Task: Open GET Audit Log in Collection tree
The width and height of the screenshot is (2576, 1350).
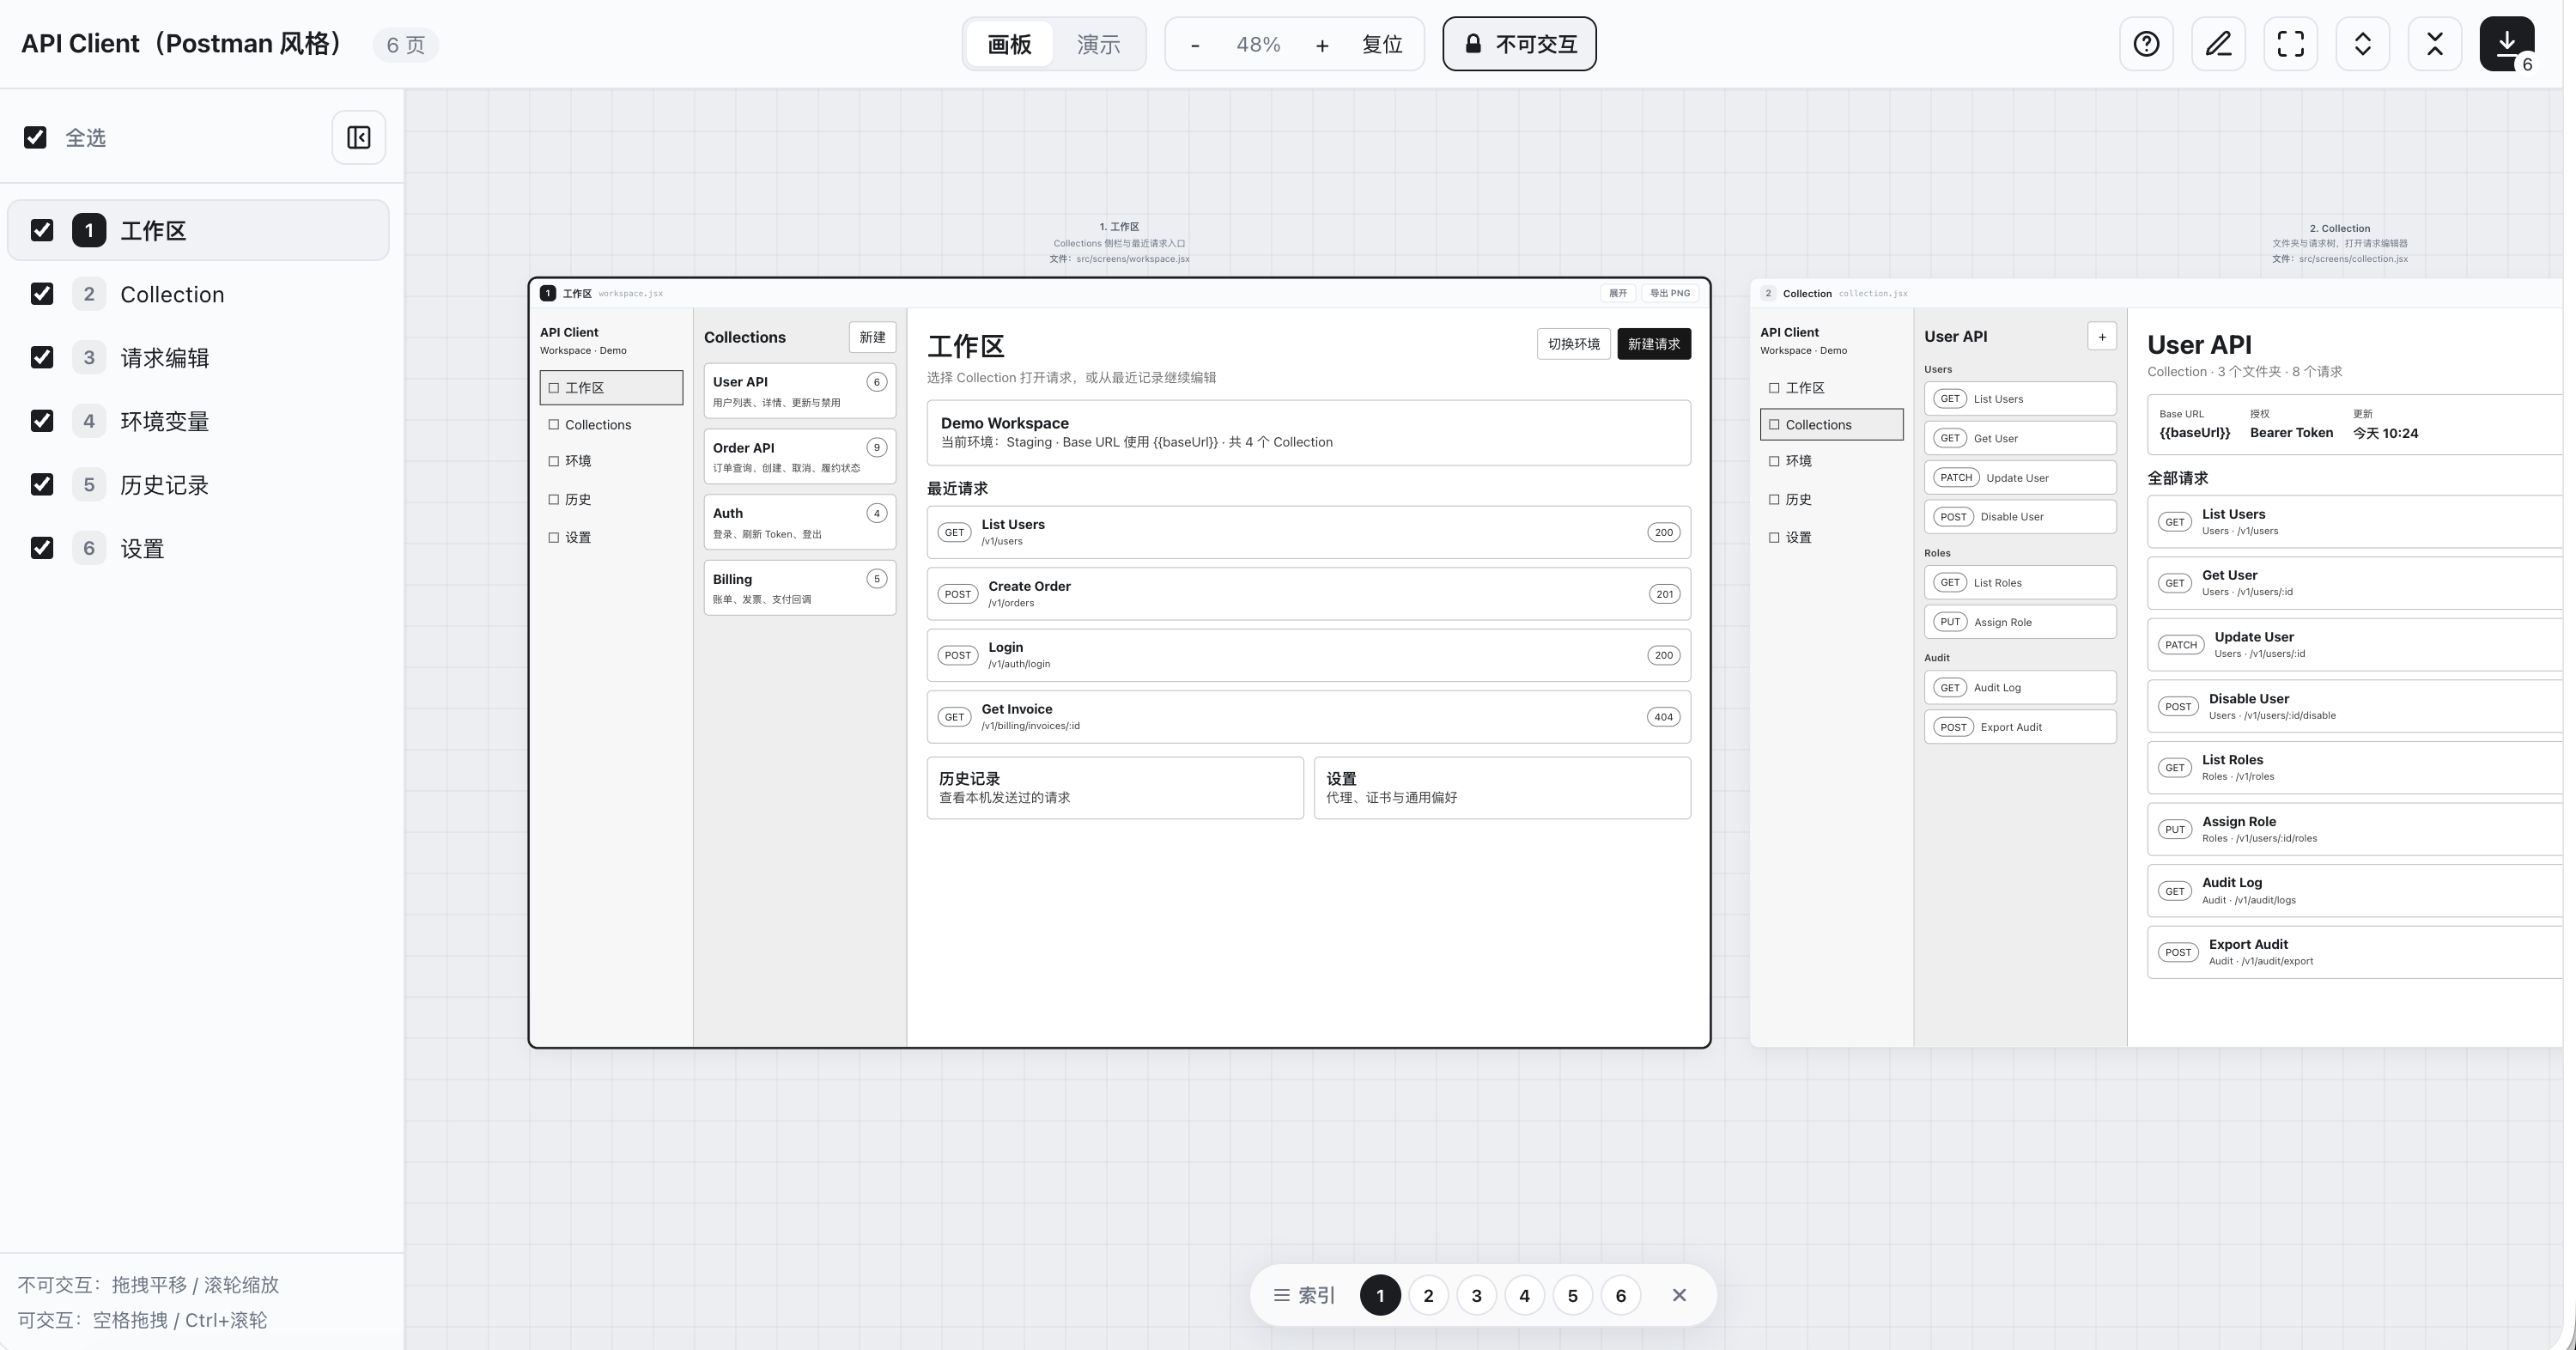Action: pyautogui.click(x=2019, y=687)
